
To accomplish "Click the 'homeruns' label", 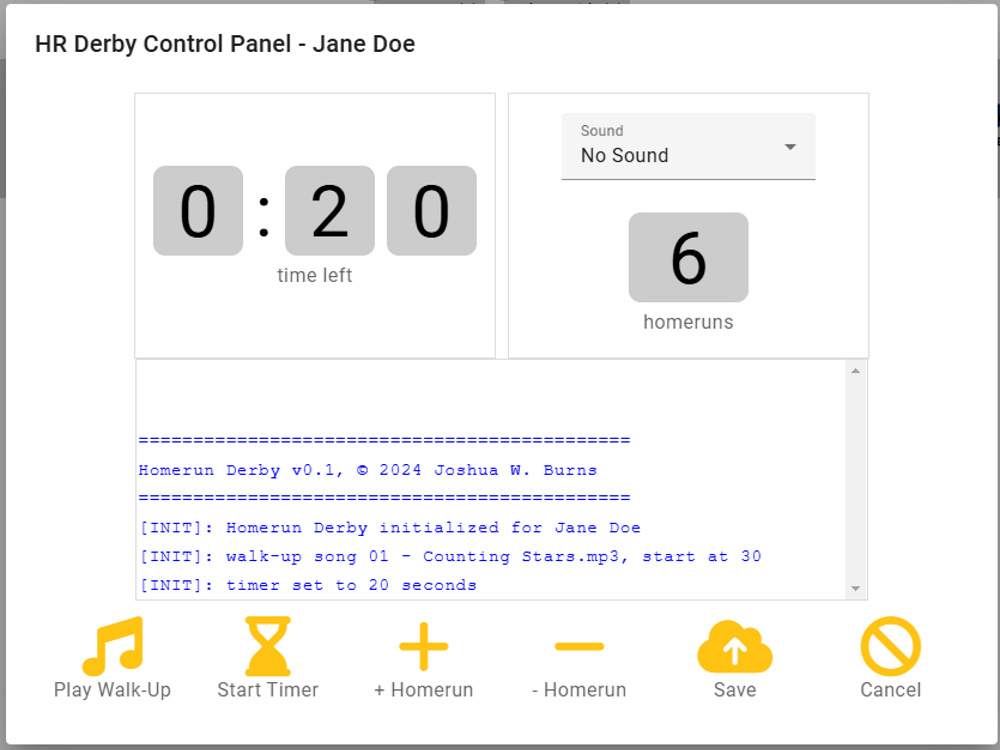I will click(x=688, y=322).
